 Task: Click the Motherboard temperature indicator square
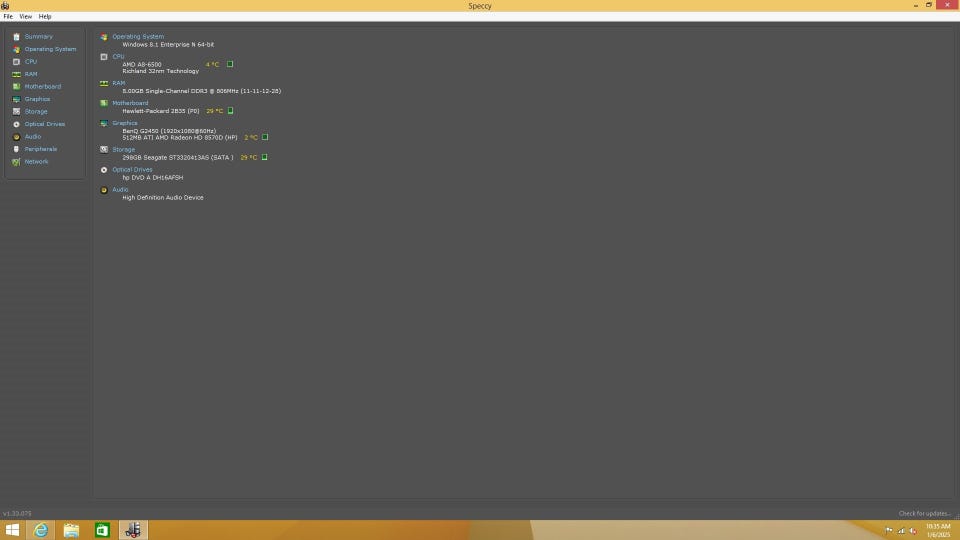coord(231,111)
